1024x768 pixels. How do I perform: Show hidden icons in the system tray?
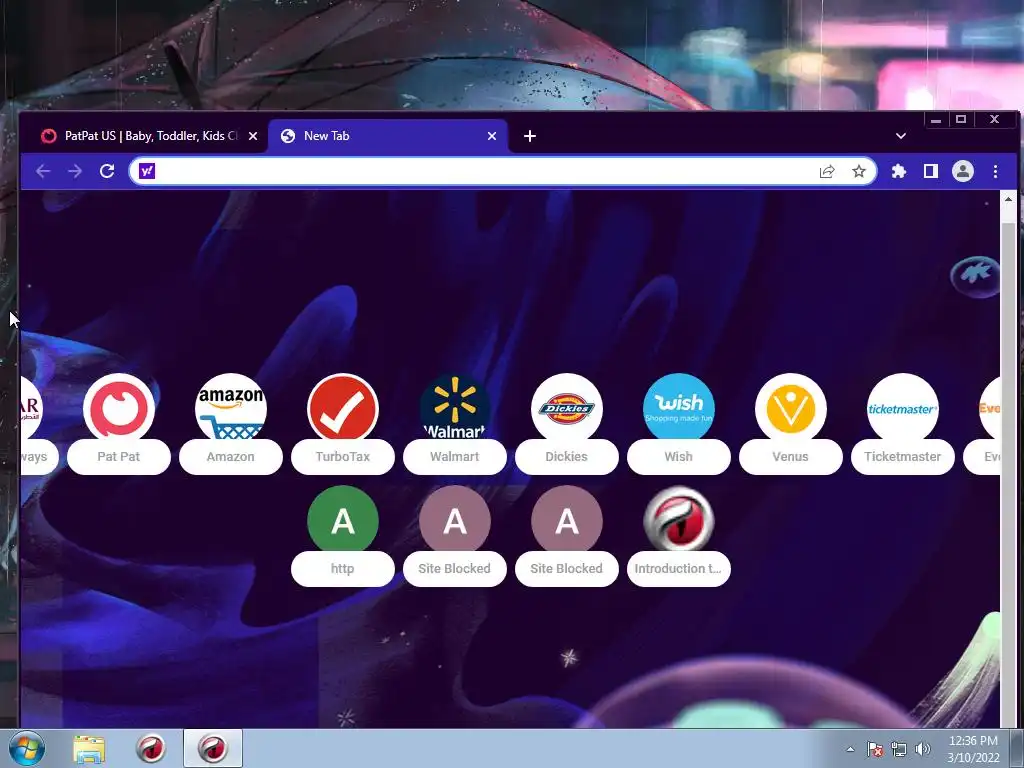coord(850,749)
